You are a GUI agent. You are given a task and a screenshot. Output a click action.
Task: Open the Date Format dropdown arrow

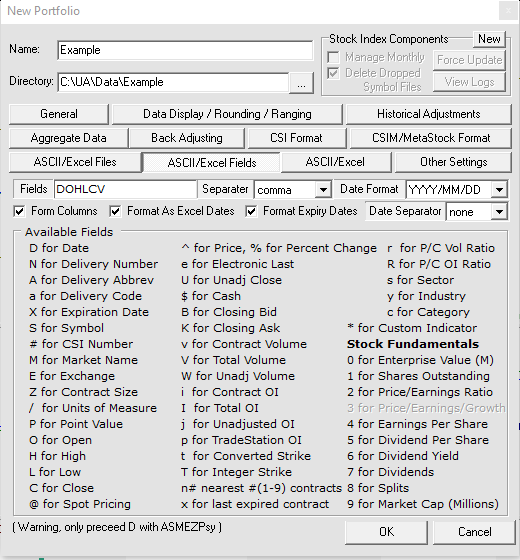(x=499, y=190)
